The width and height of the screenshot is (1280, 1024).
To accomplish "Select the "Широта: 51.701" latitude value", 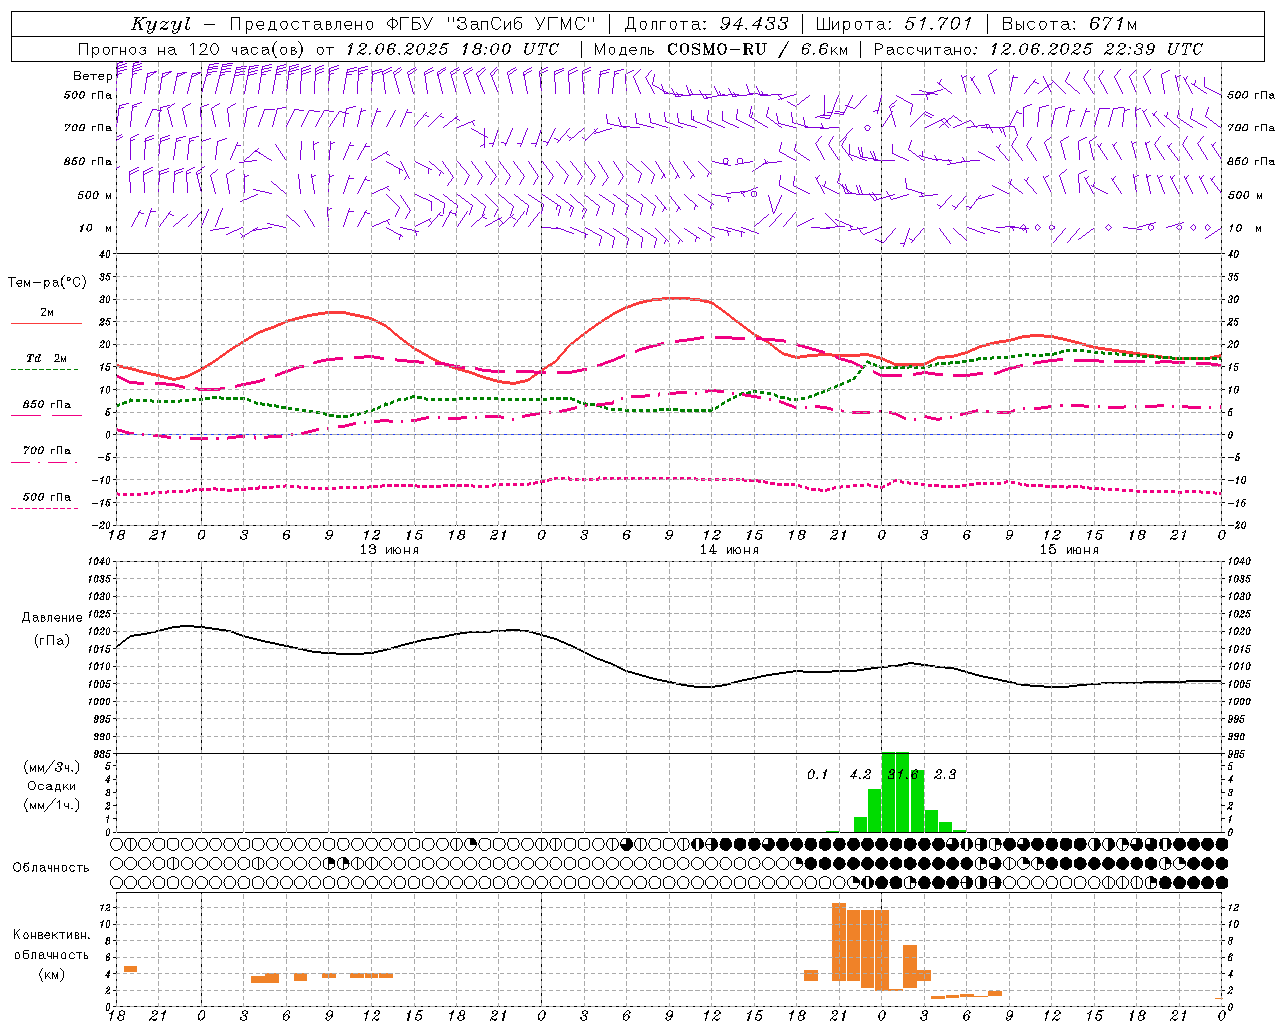I will (894, 24).
